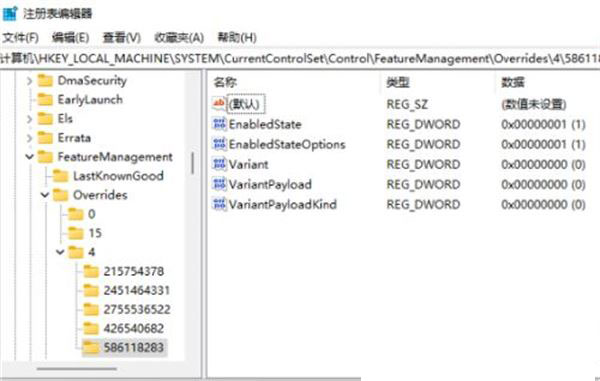Click the LastKnownGood folder icon

point(60,176)
